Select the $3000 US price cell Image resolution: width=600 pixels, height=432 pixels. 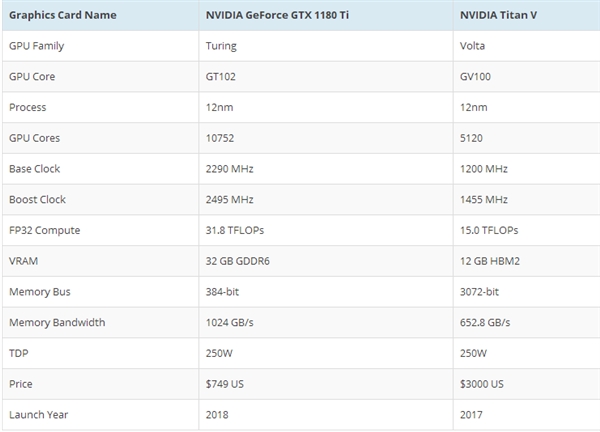(x=481, y=383)
